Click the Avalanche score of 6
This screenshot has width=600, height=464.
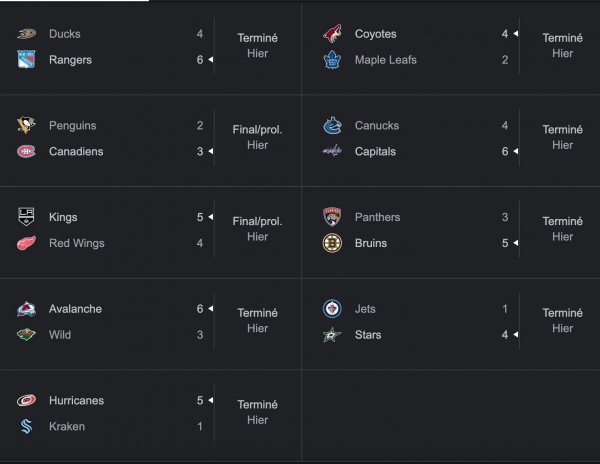coord(200,309)
